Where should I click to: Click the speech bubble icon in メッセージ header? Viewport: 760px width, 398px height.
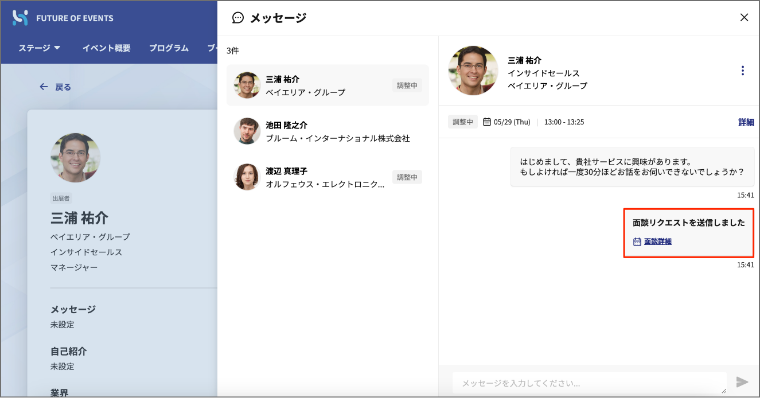coord(238,18)
